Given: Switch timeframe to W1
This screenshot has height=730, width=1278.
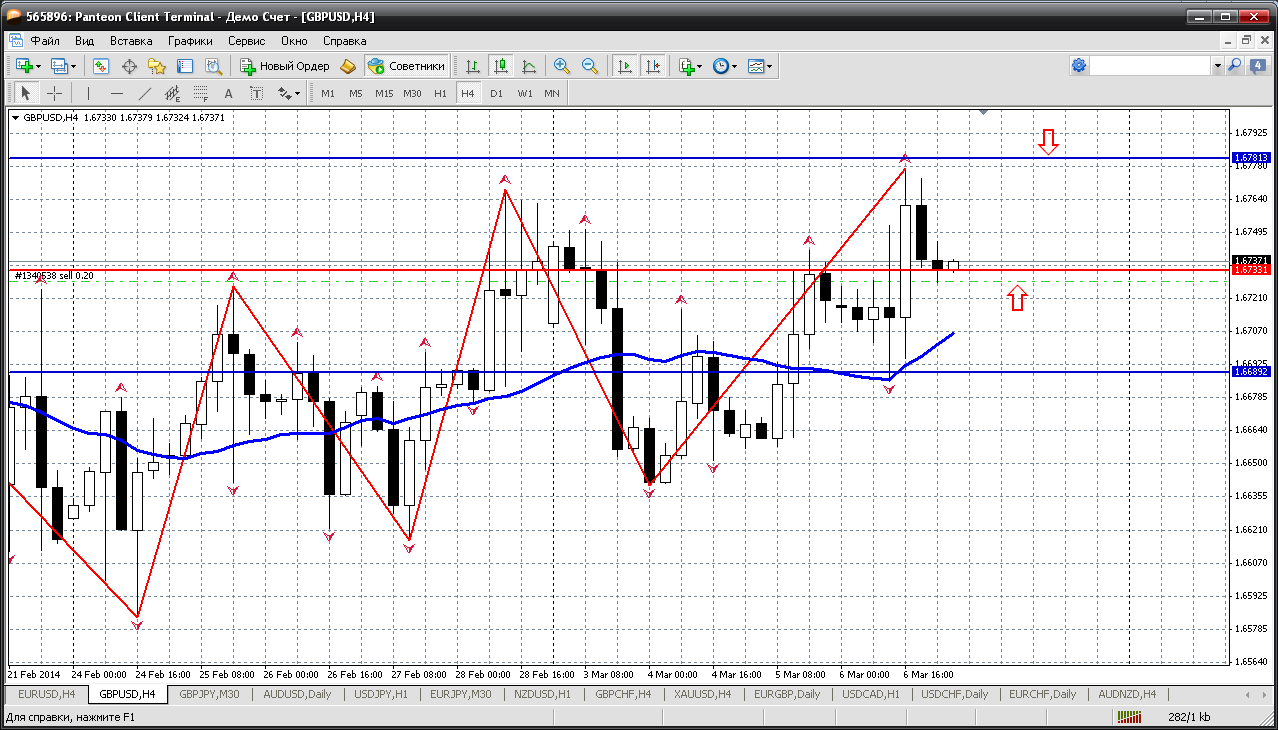Looking at the screenshot, I should click(x=525, y=93).
